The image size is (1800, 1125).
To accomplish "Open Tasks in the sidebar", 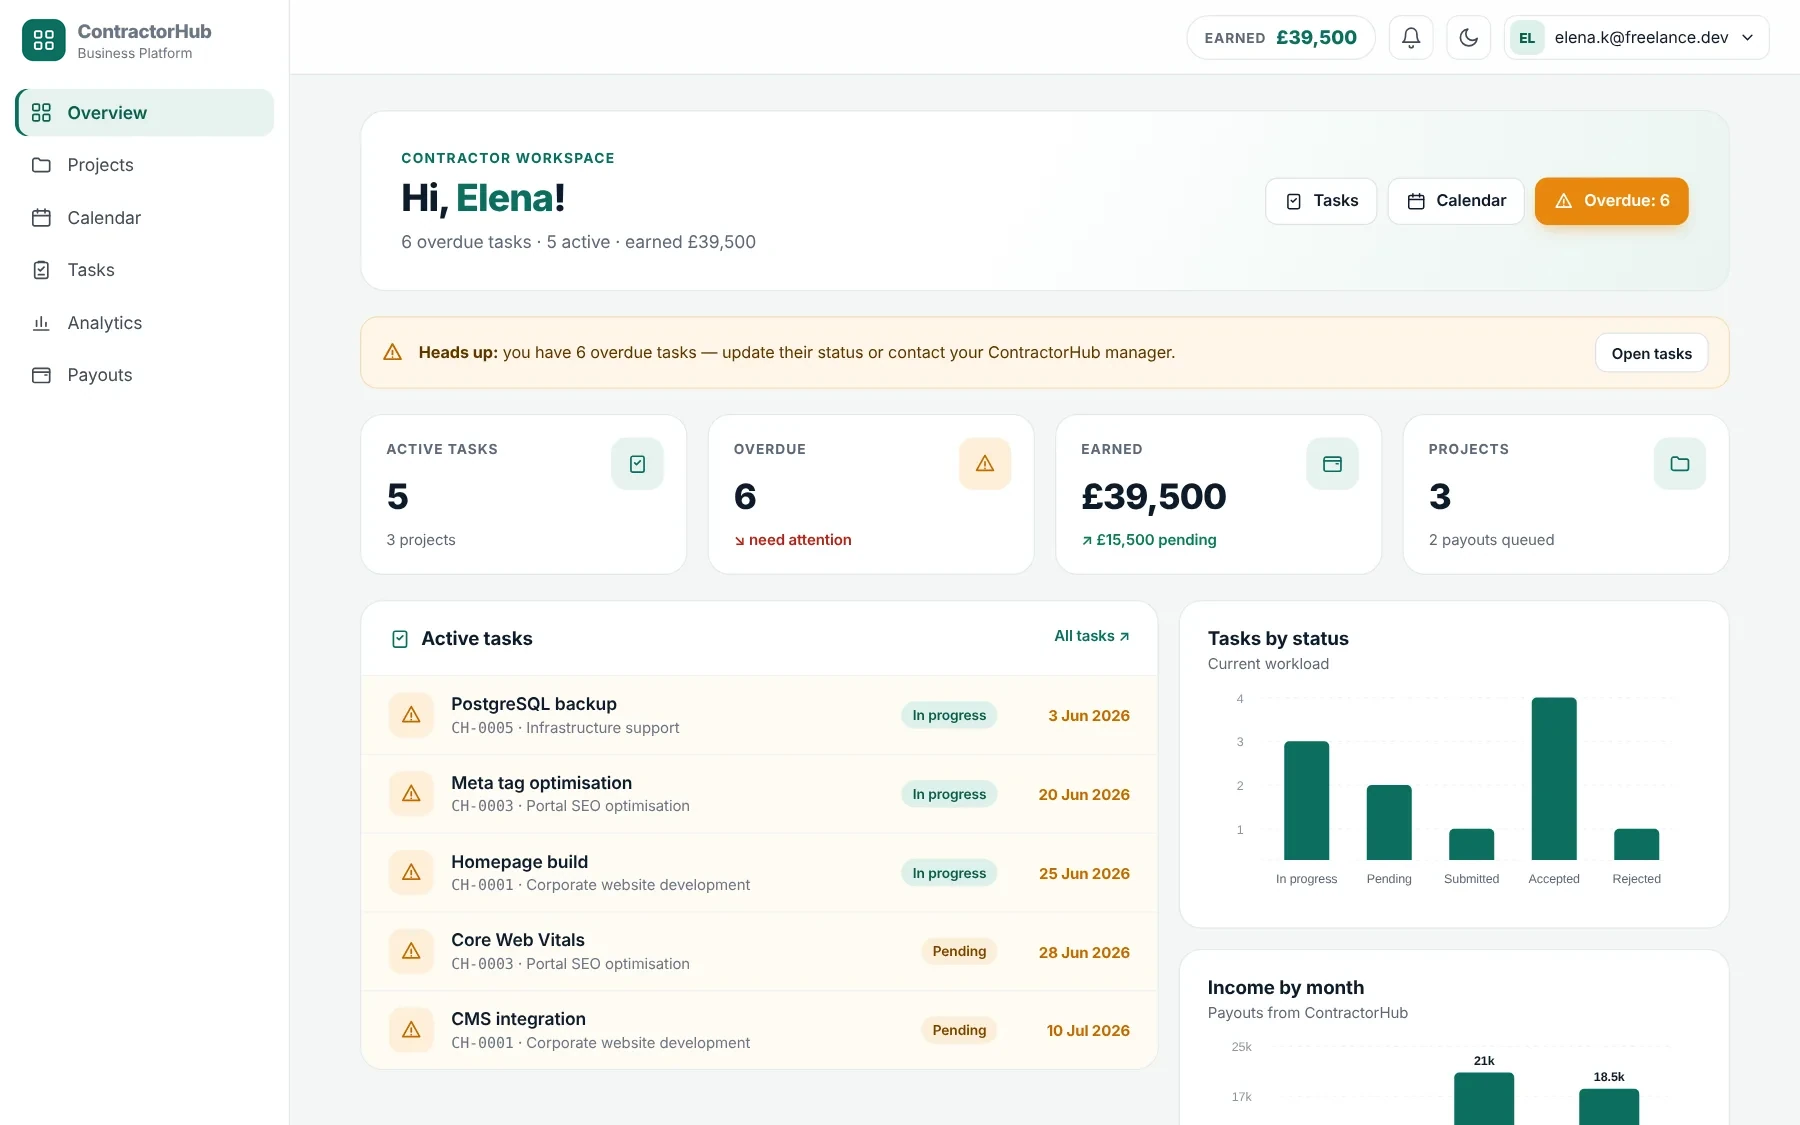I will click(x=144, y=270).
